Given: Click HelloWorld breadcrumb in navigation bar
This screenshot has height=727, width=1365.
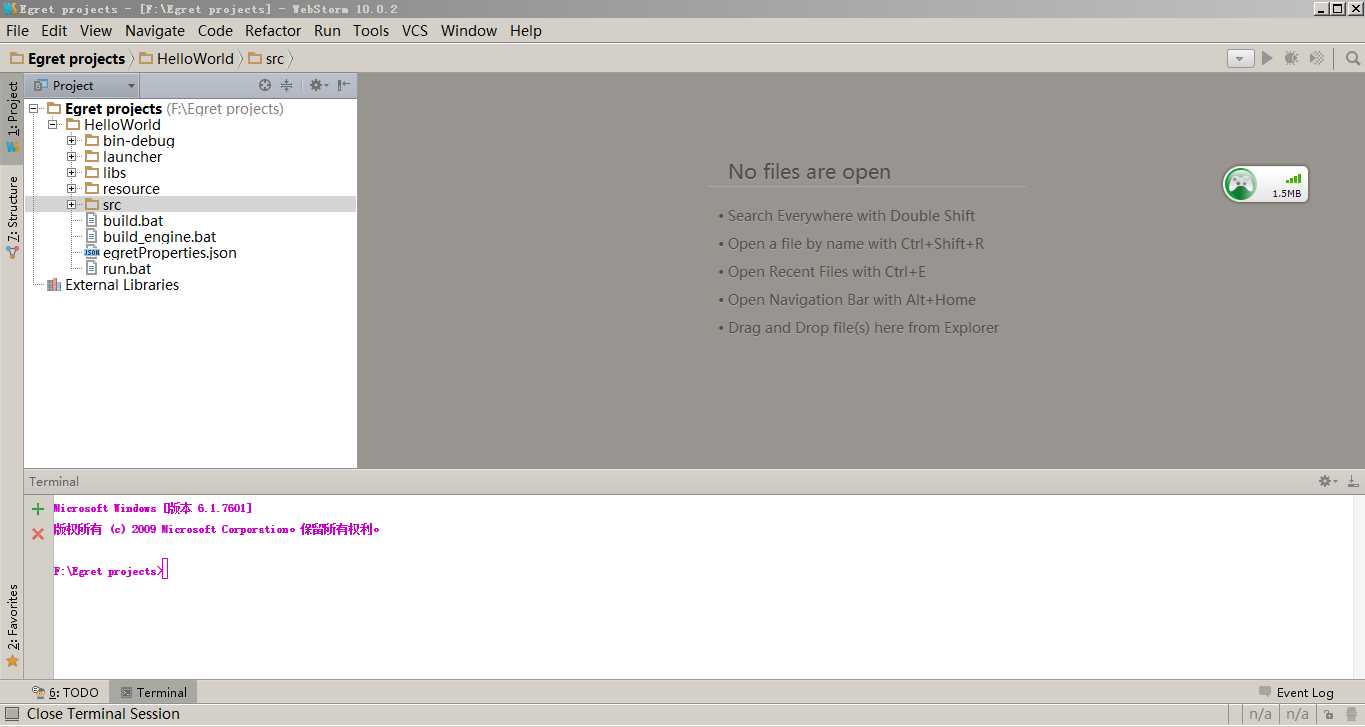Looking at the screenshot, I should coord(186,59).
